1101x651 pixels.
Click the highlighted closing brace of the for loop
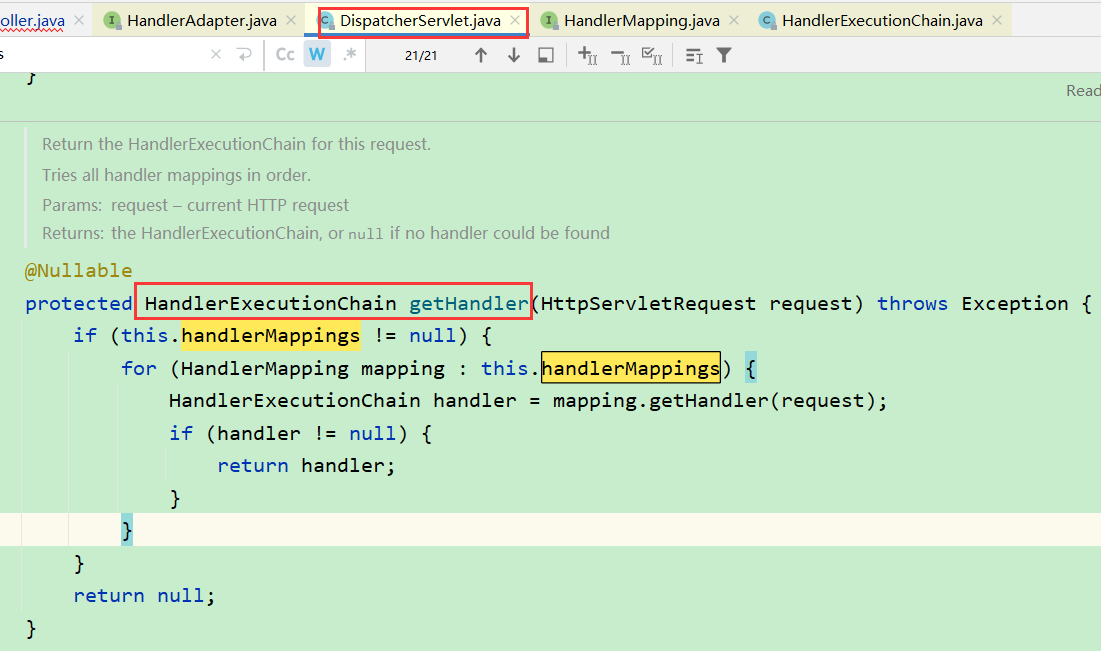[x=126, y=530]
